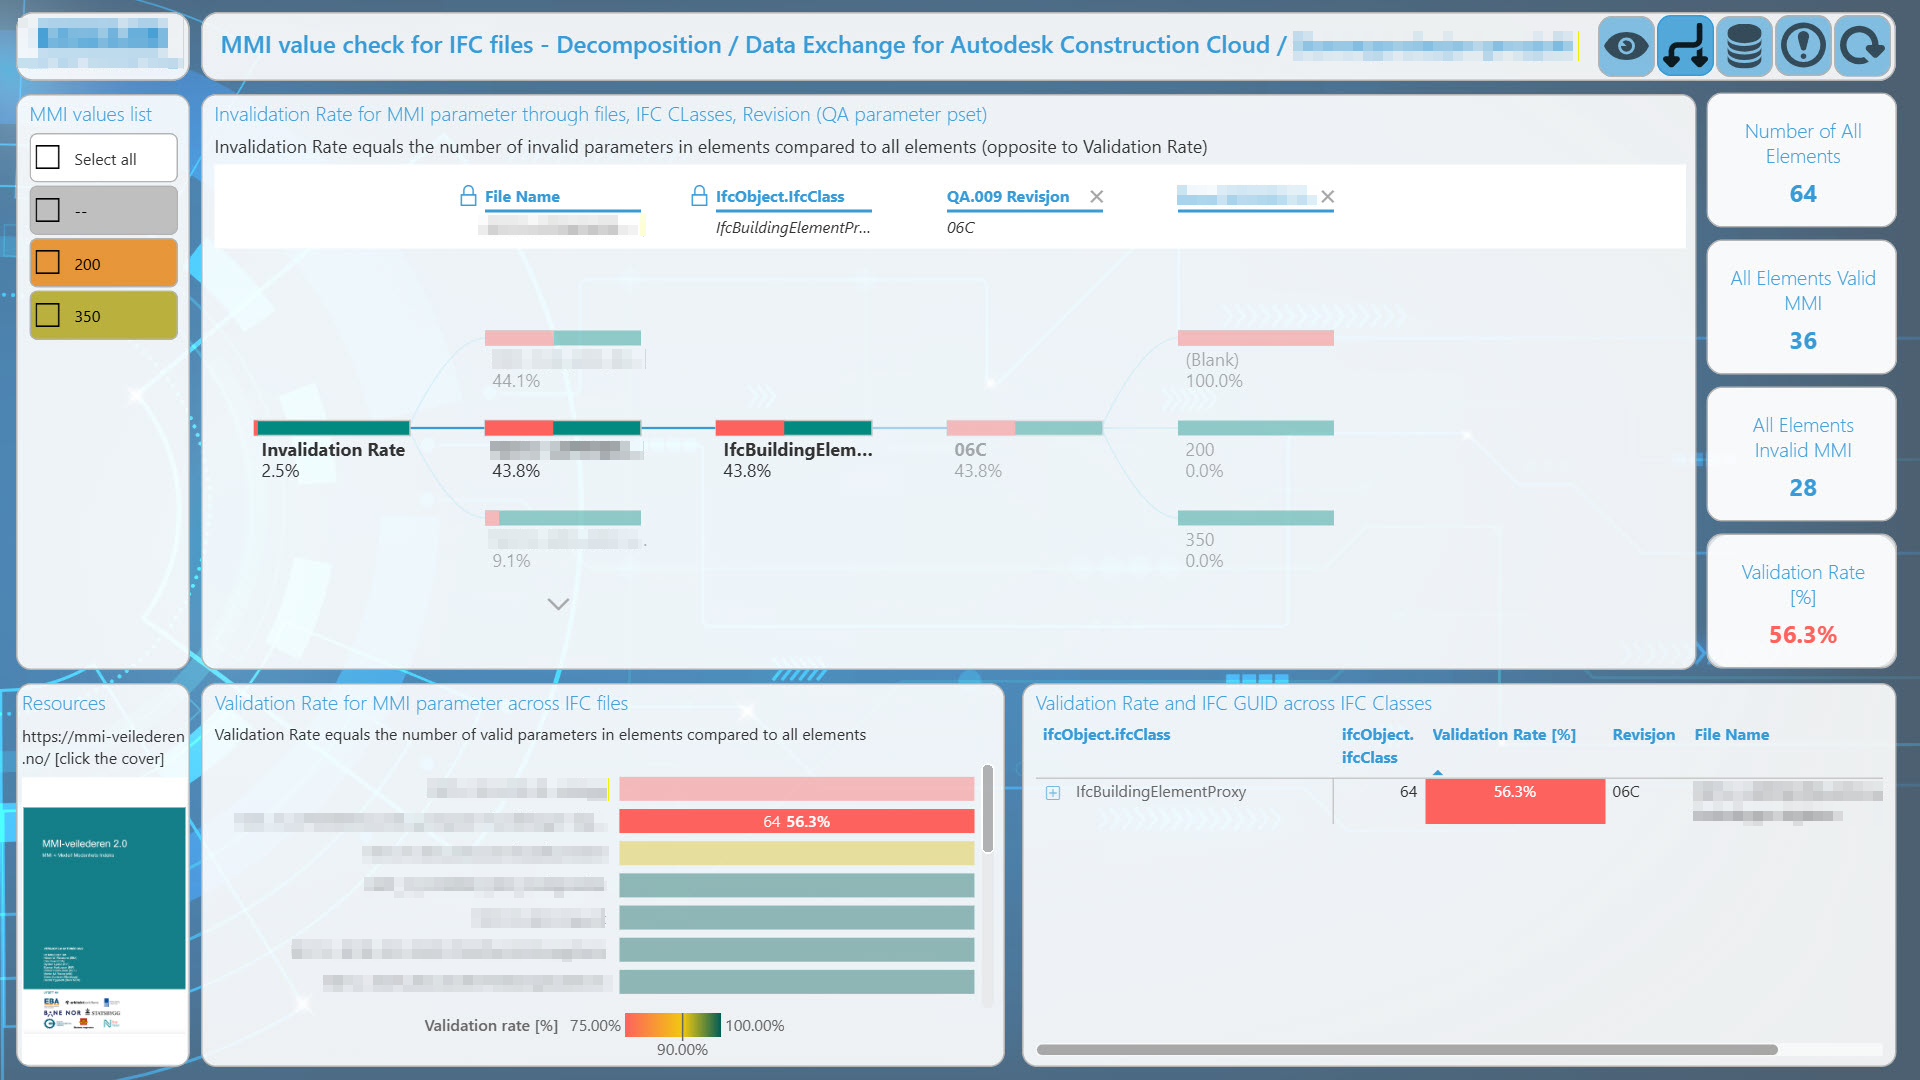Click the Revisjon column header
Viewport: 1920px width, 1080px height.
click(x=1643, y=734)
